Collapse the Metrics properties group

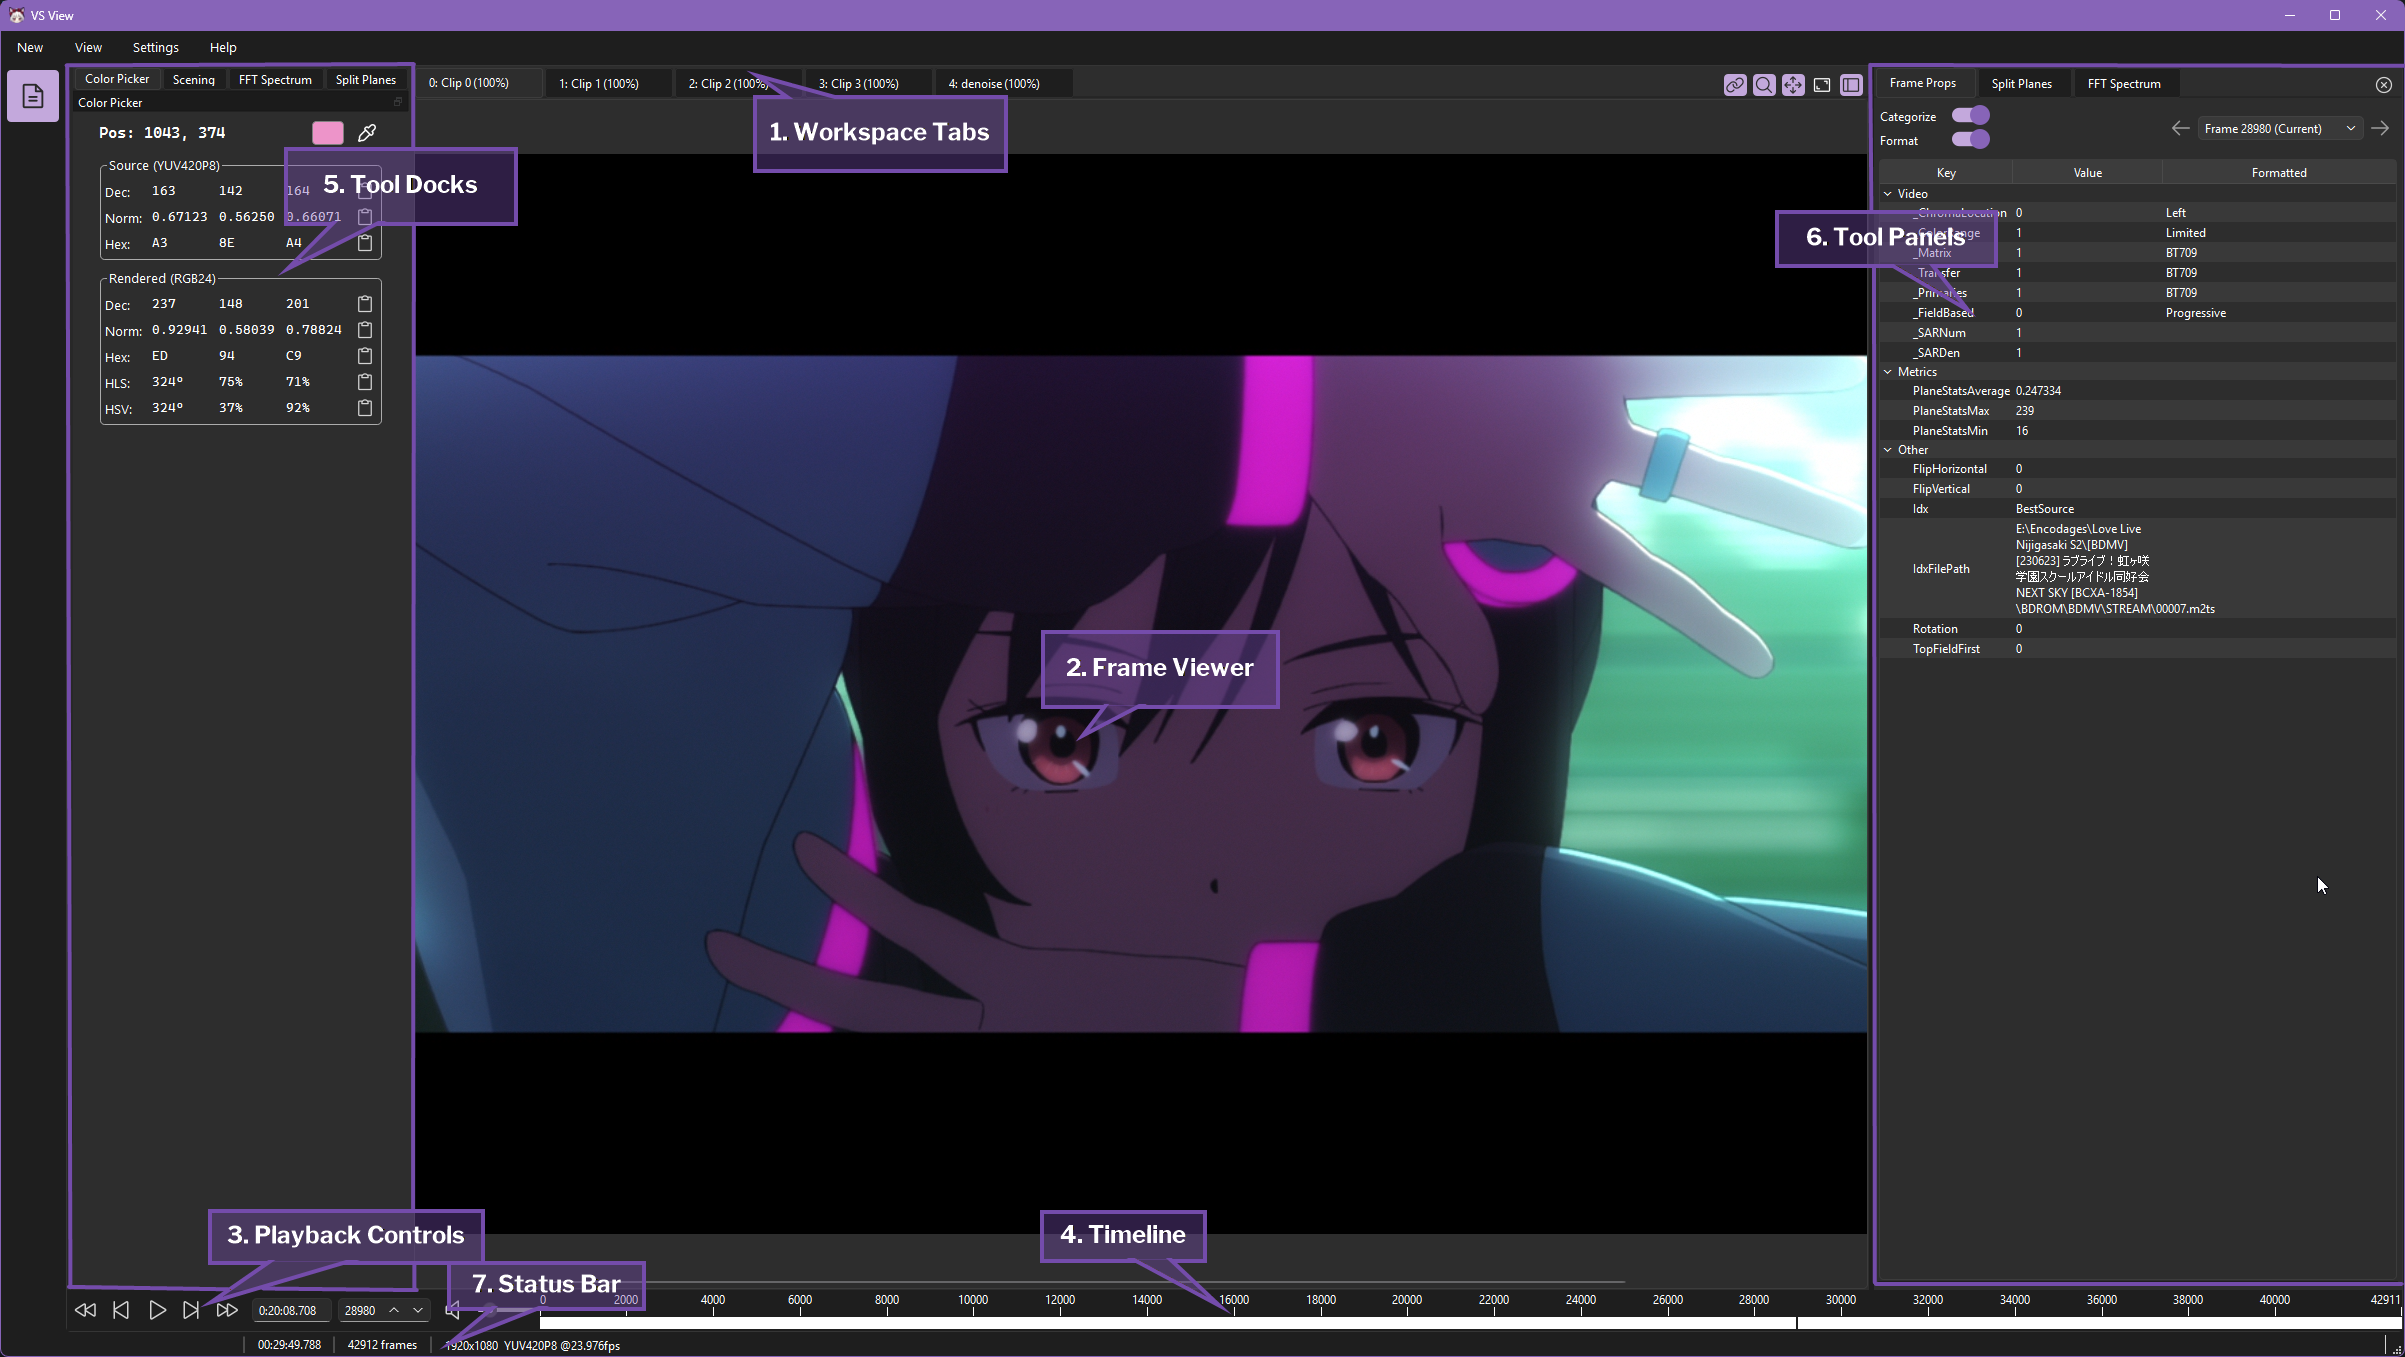(1888, 372)
